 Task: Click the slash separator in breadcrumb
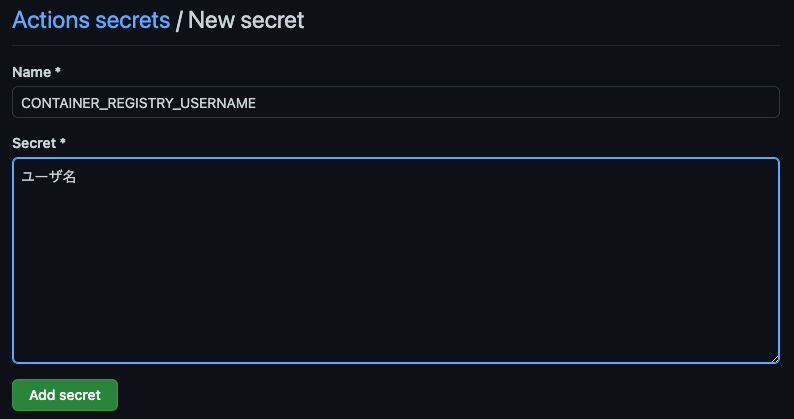[178, 21]
